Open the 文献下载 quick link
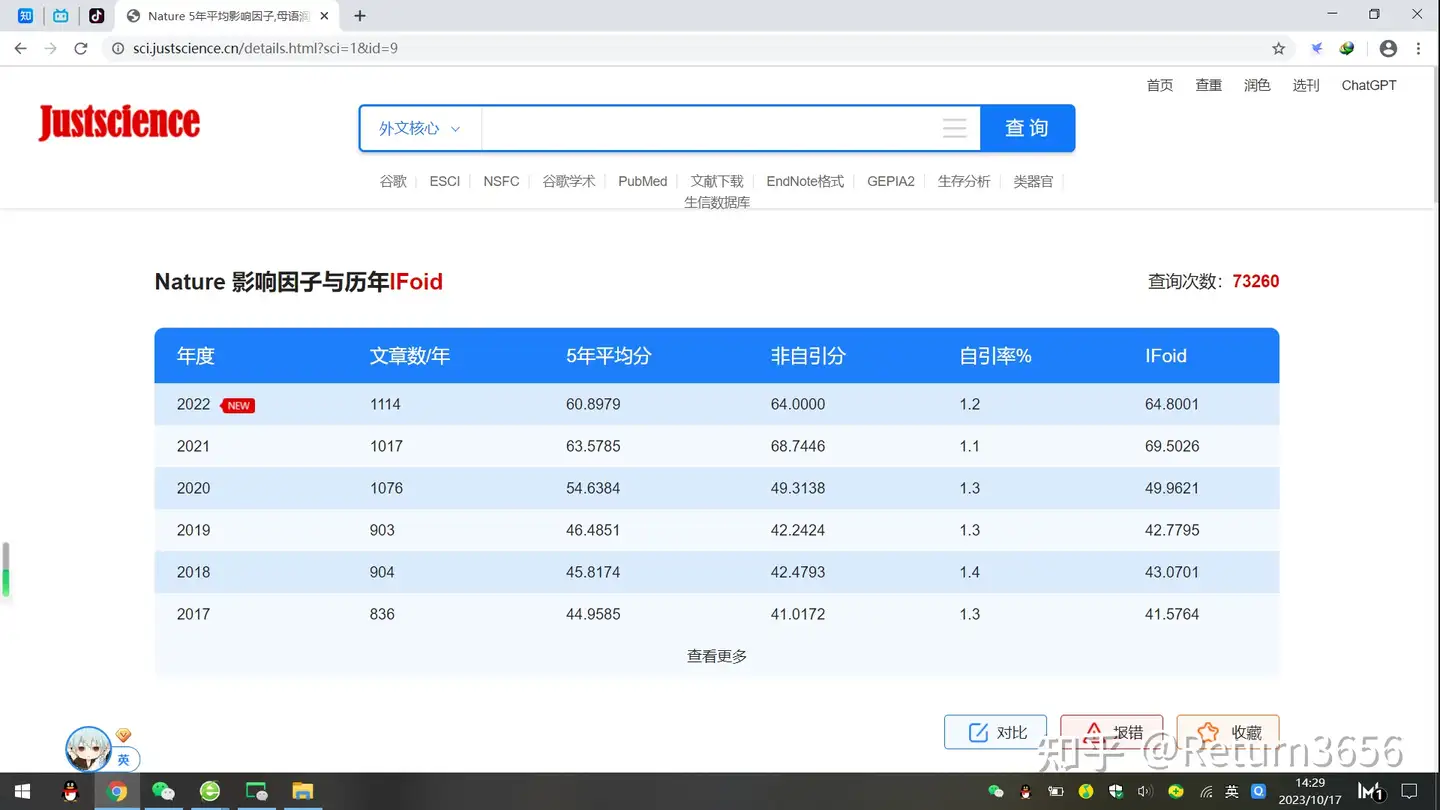Image resolution: width=1440 pixels, height=810 pixels. coord(717,181)
